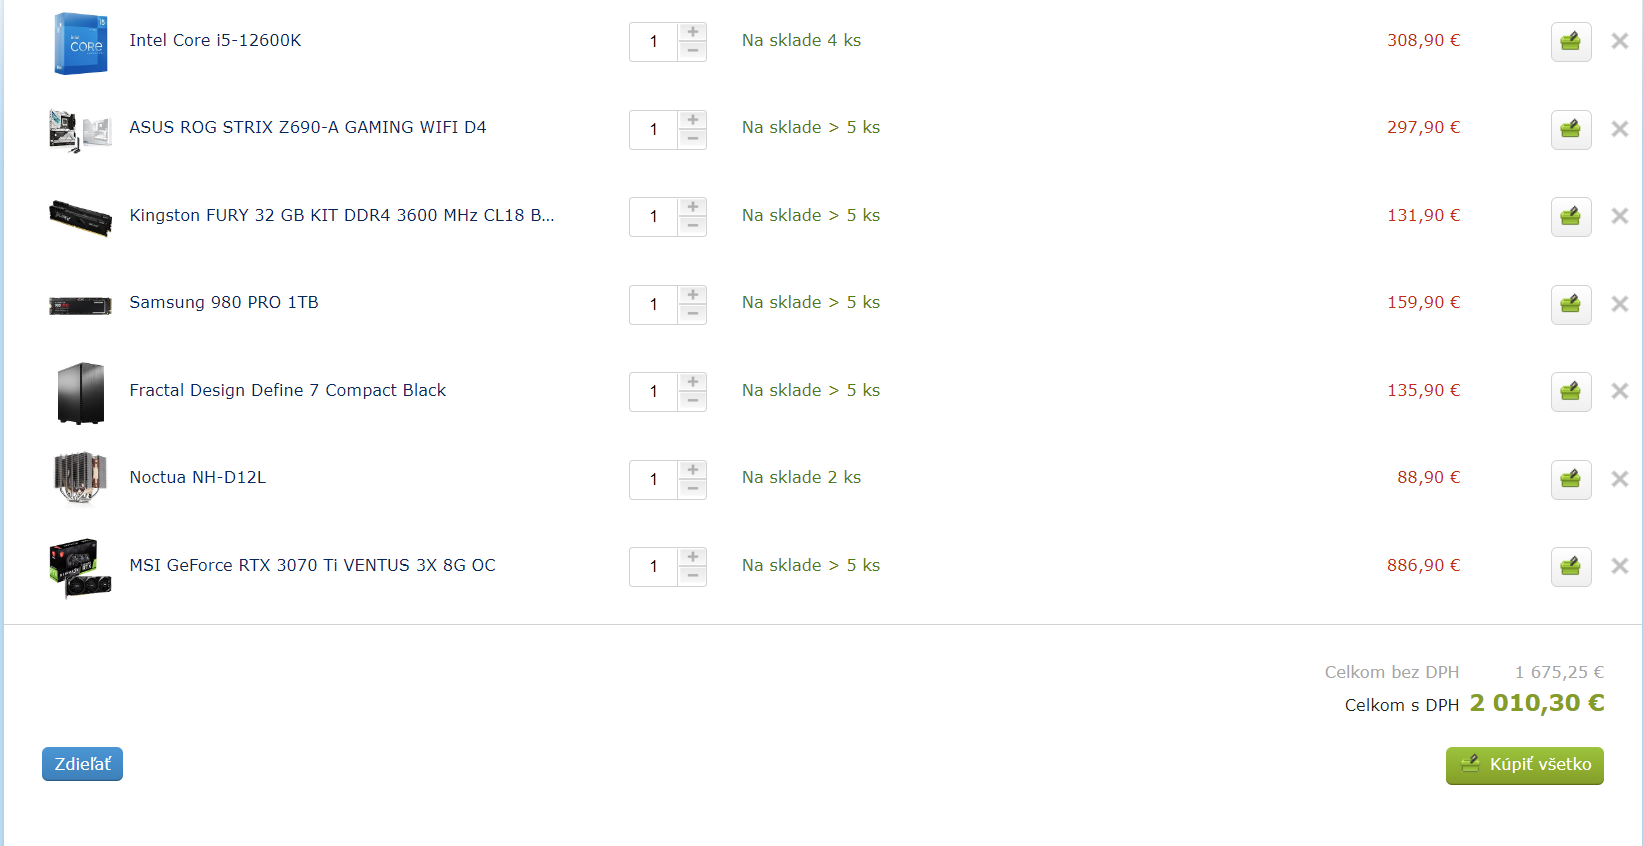The width and height of the screenshot is (1643, 846).
Task: Click the Intel Core i5 box thumbnail
Action: pyautogui.click(x=80, y=43)
